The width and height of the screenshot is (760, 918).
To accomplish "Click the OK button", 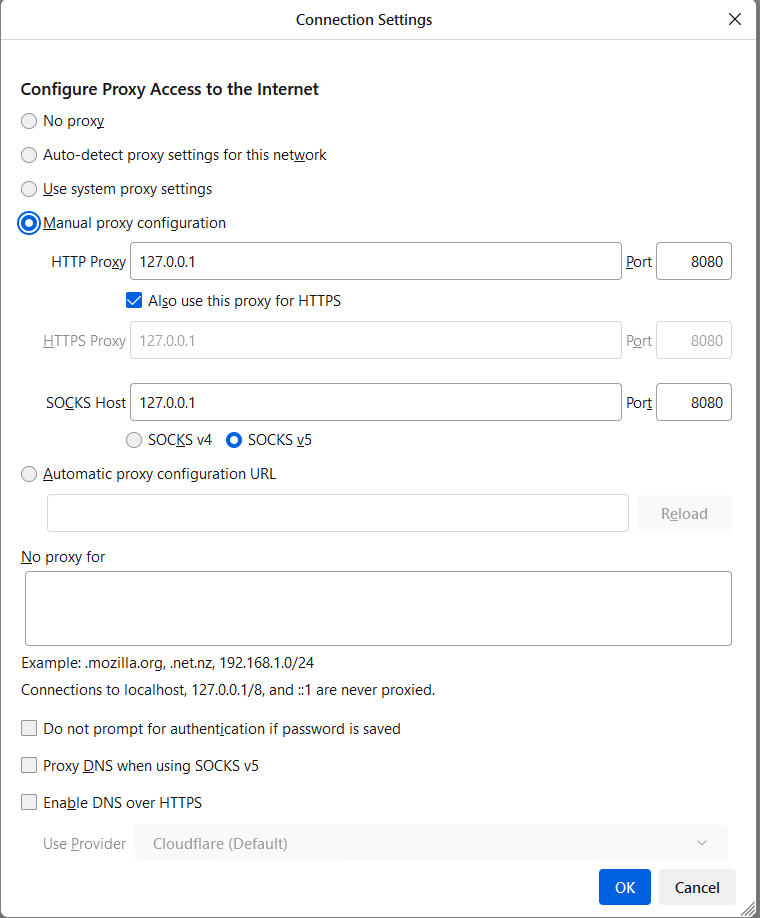I will coord(624,887).
